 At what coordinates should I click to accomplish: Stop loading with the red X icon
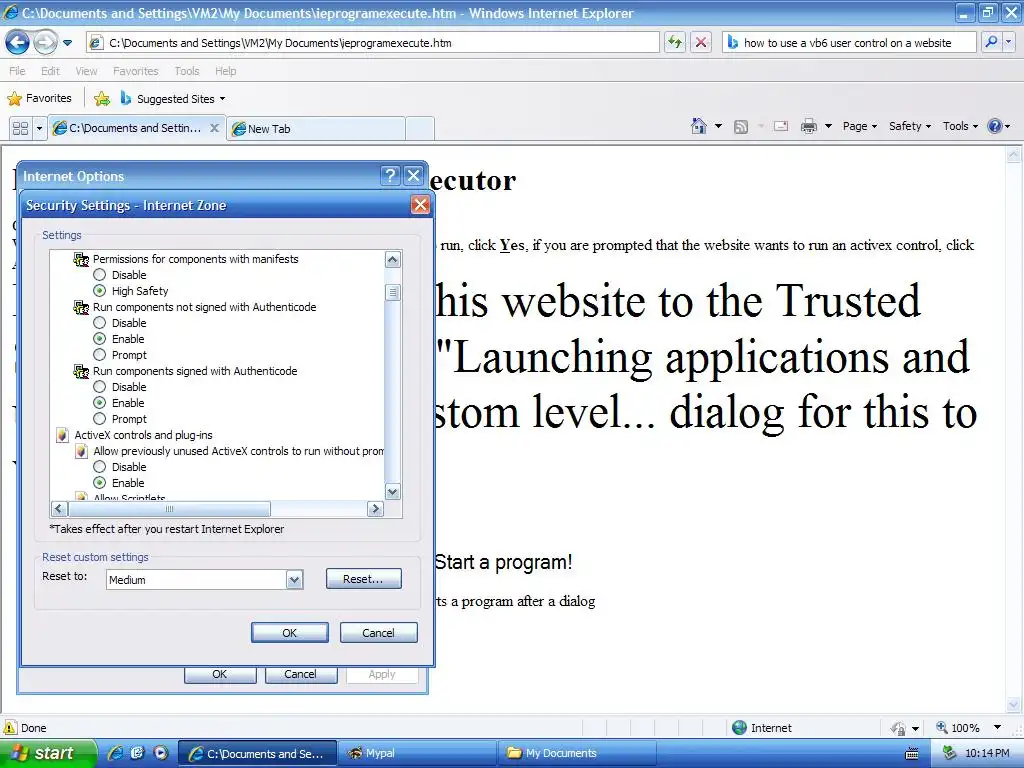(701, 42)
